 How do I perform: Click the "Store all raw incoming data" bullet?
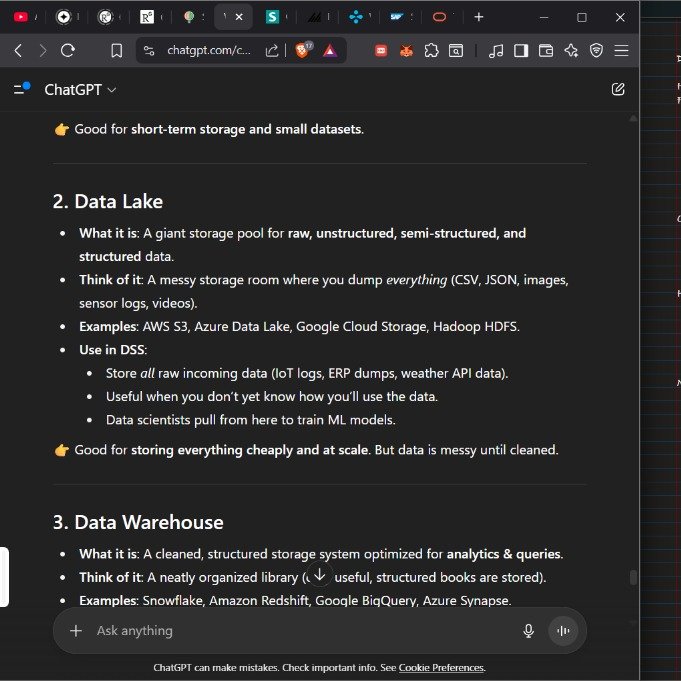point(307,373)
